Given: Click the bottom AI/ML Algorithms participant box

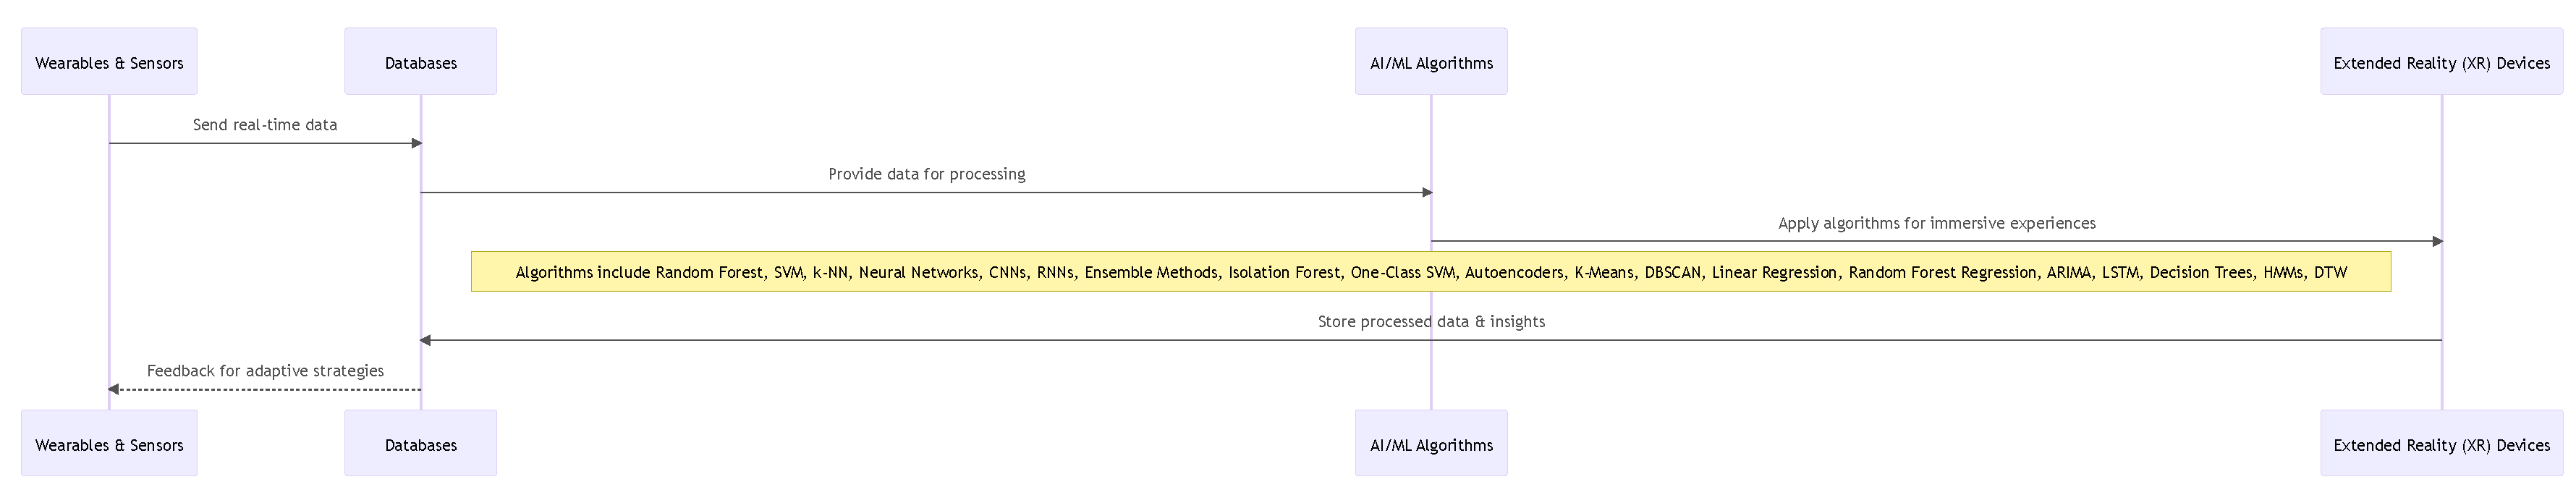Looking at the screenshot, I should point(1431,444).
